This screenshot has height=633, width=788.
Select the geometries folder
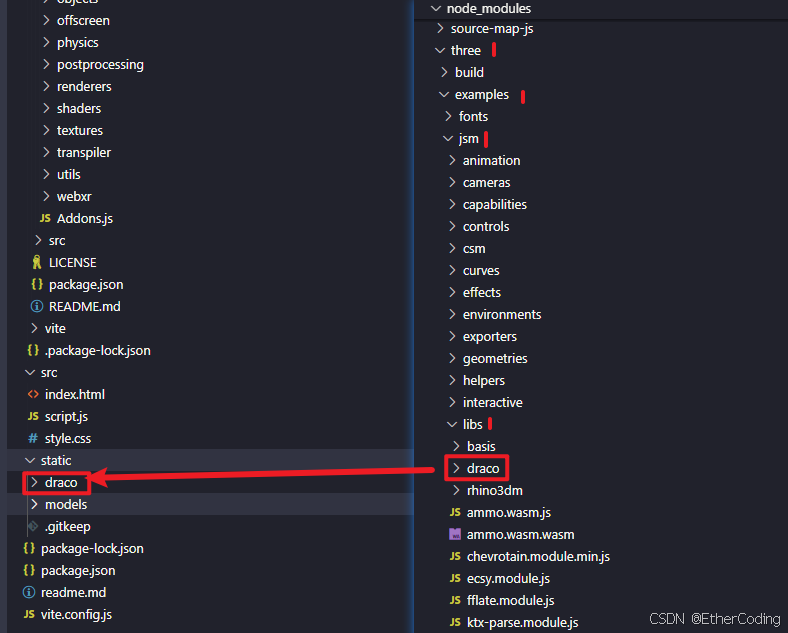[495, 358]
